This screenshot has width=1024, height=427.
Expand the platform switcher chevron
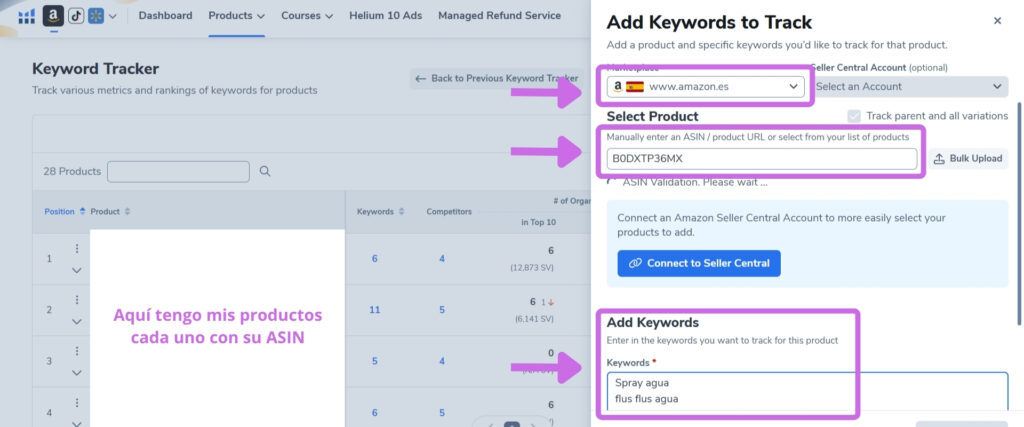click(113, 16)
